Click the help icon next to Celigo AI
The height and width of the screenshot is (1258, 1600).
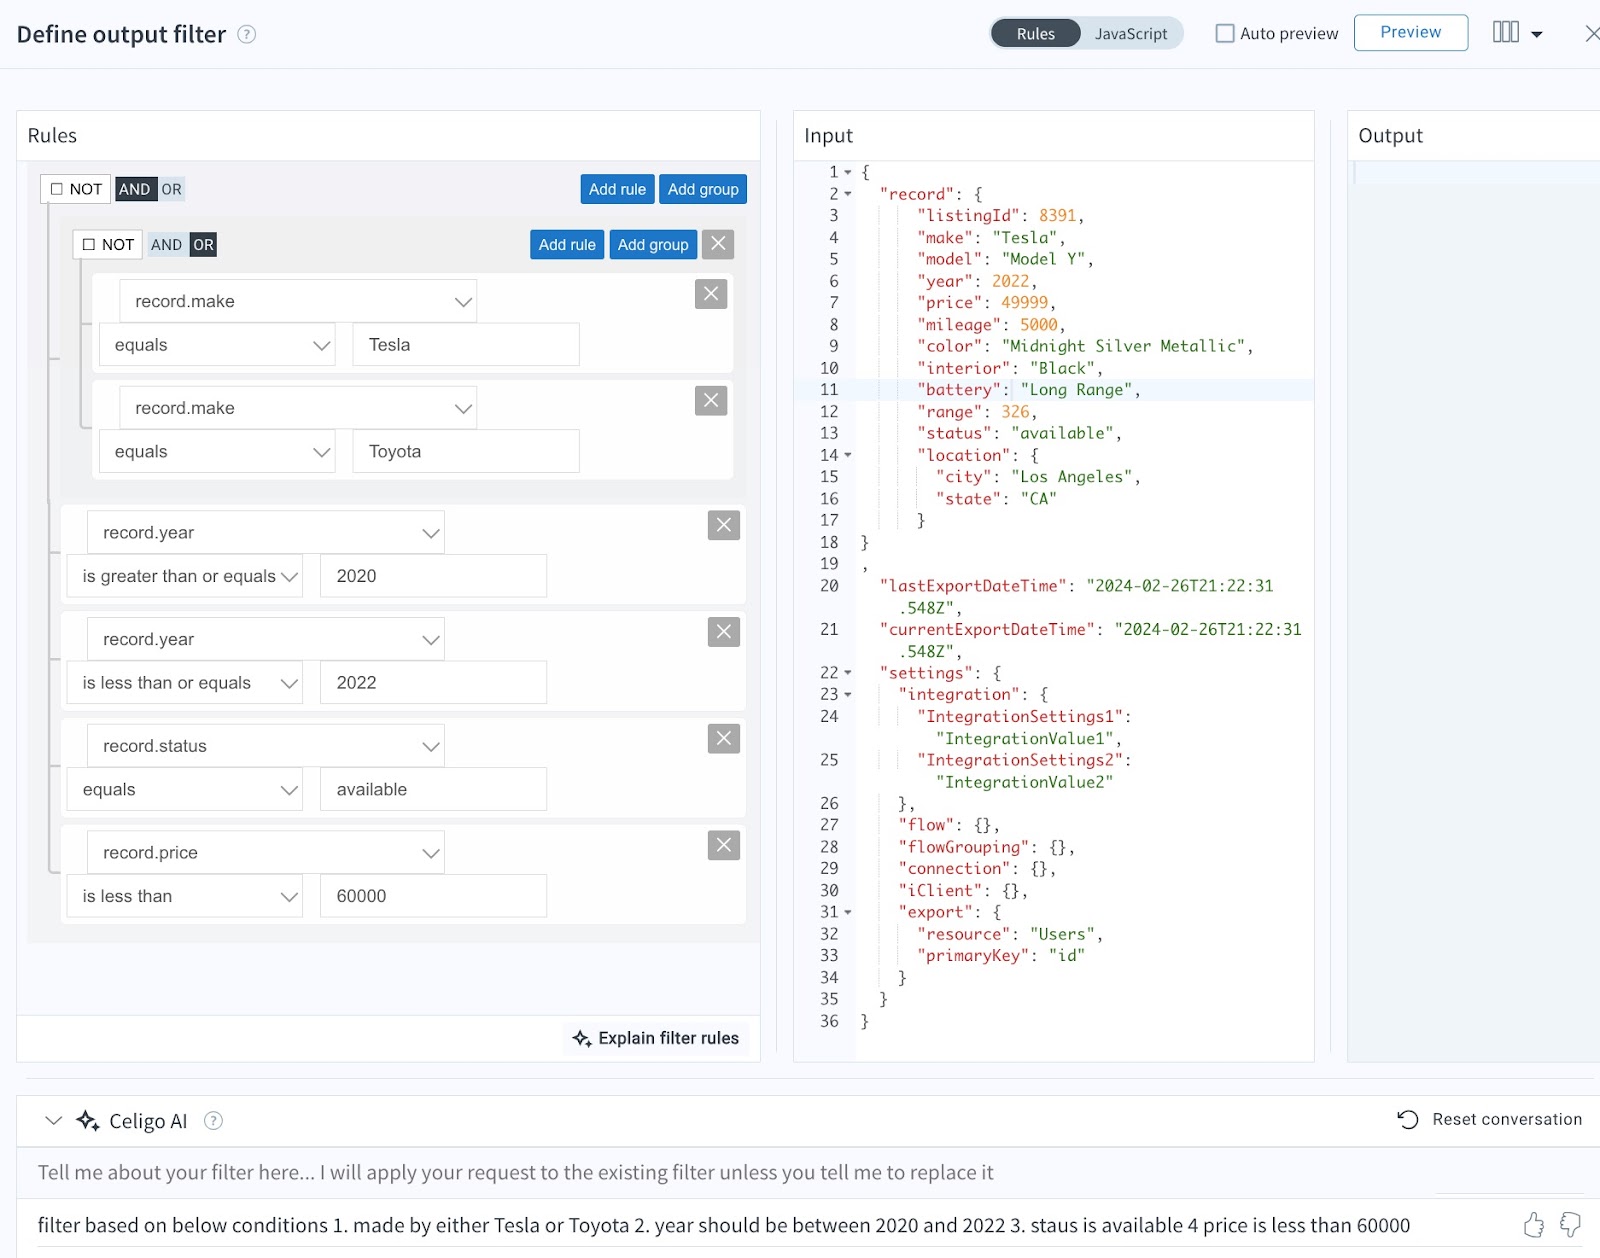(x=213, y=1121)
